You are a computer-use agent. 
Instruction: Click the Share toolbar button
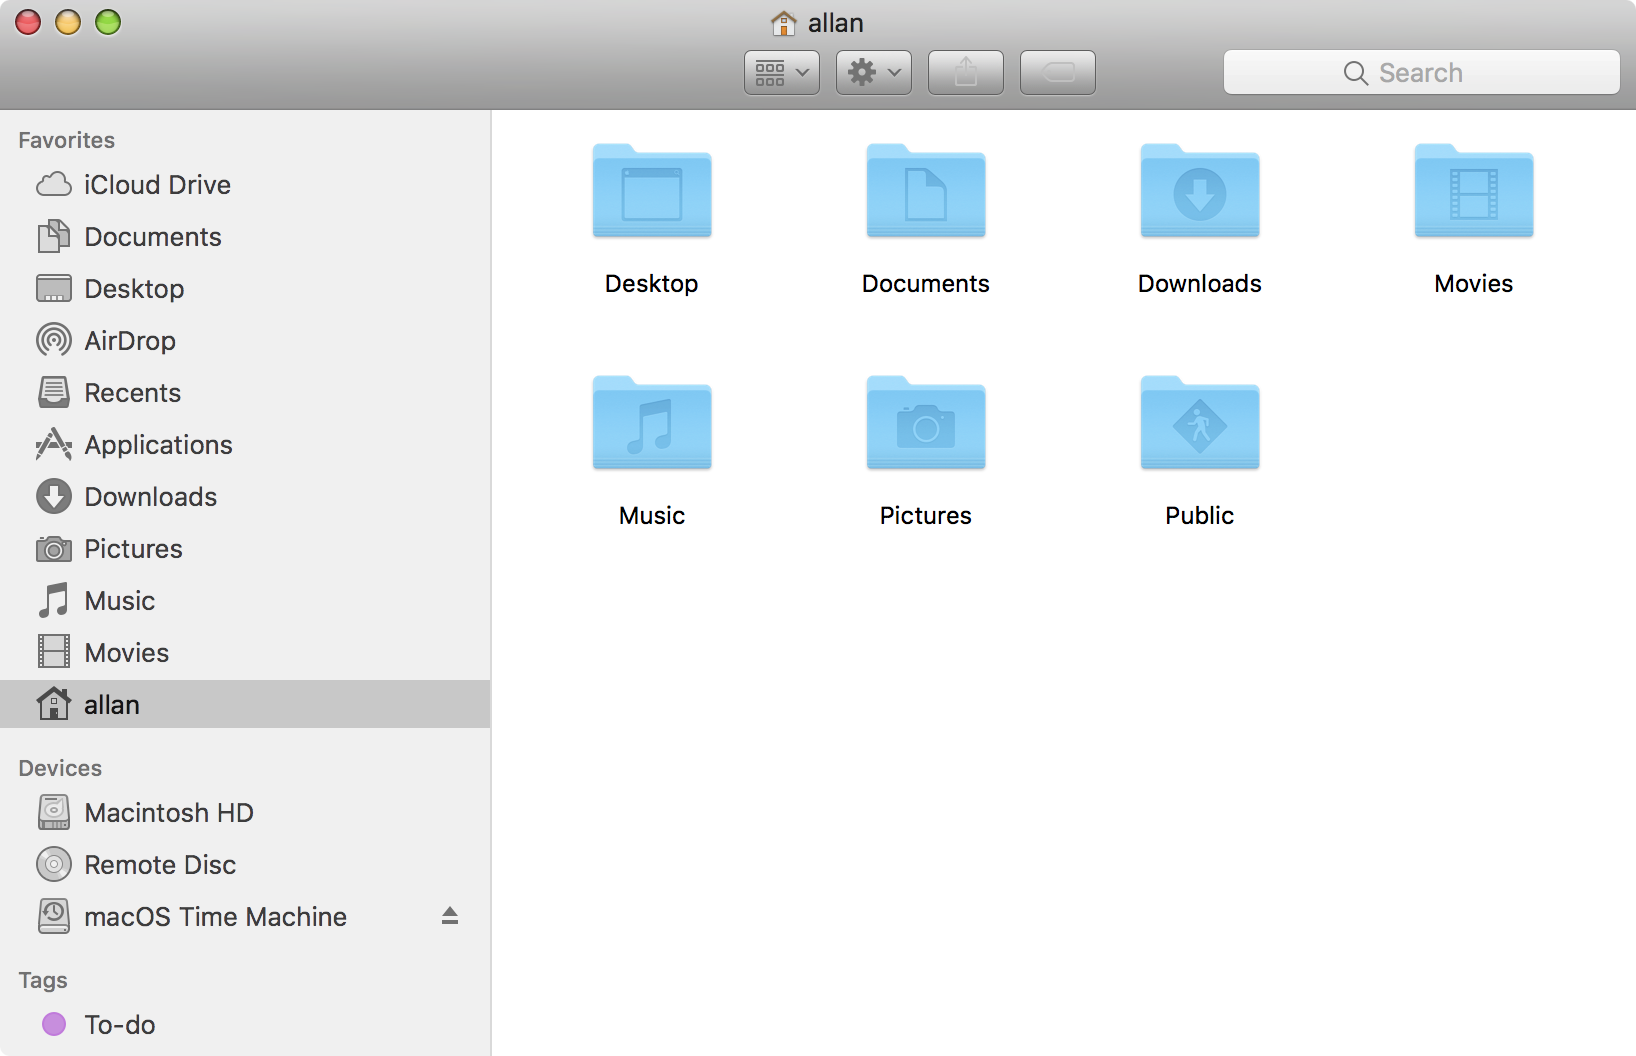966,72
